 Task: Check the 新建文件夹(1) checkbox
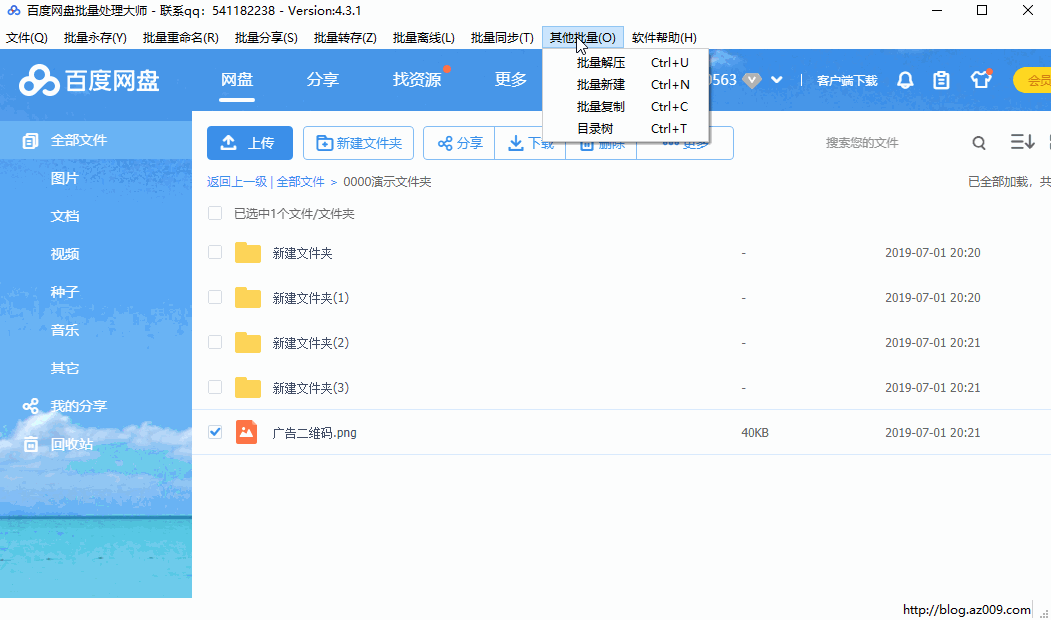[215, 297]
